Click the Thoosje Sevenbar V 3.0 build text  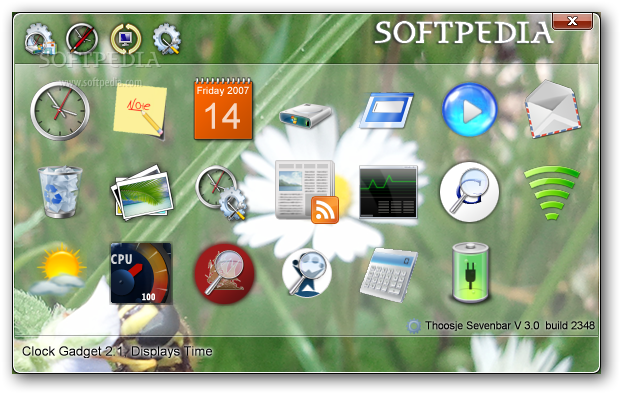510,325
